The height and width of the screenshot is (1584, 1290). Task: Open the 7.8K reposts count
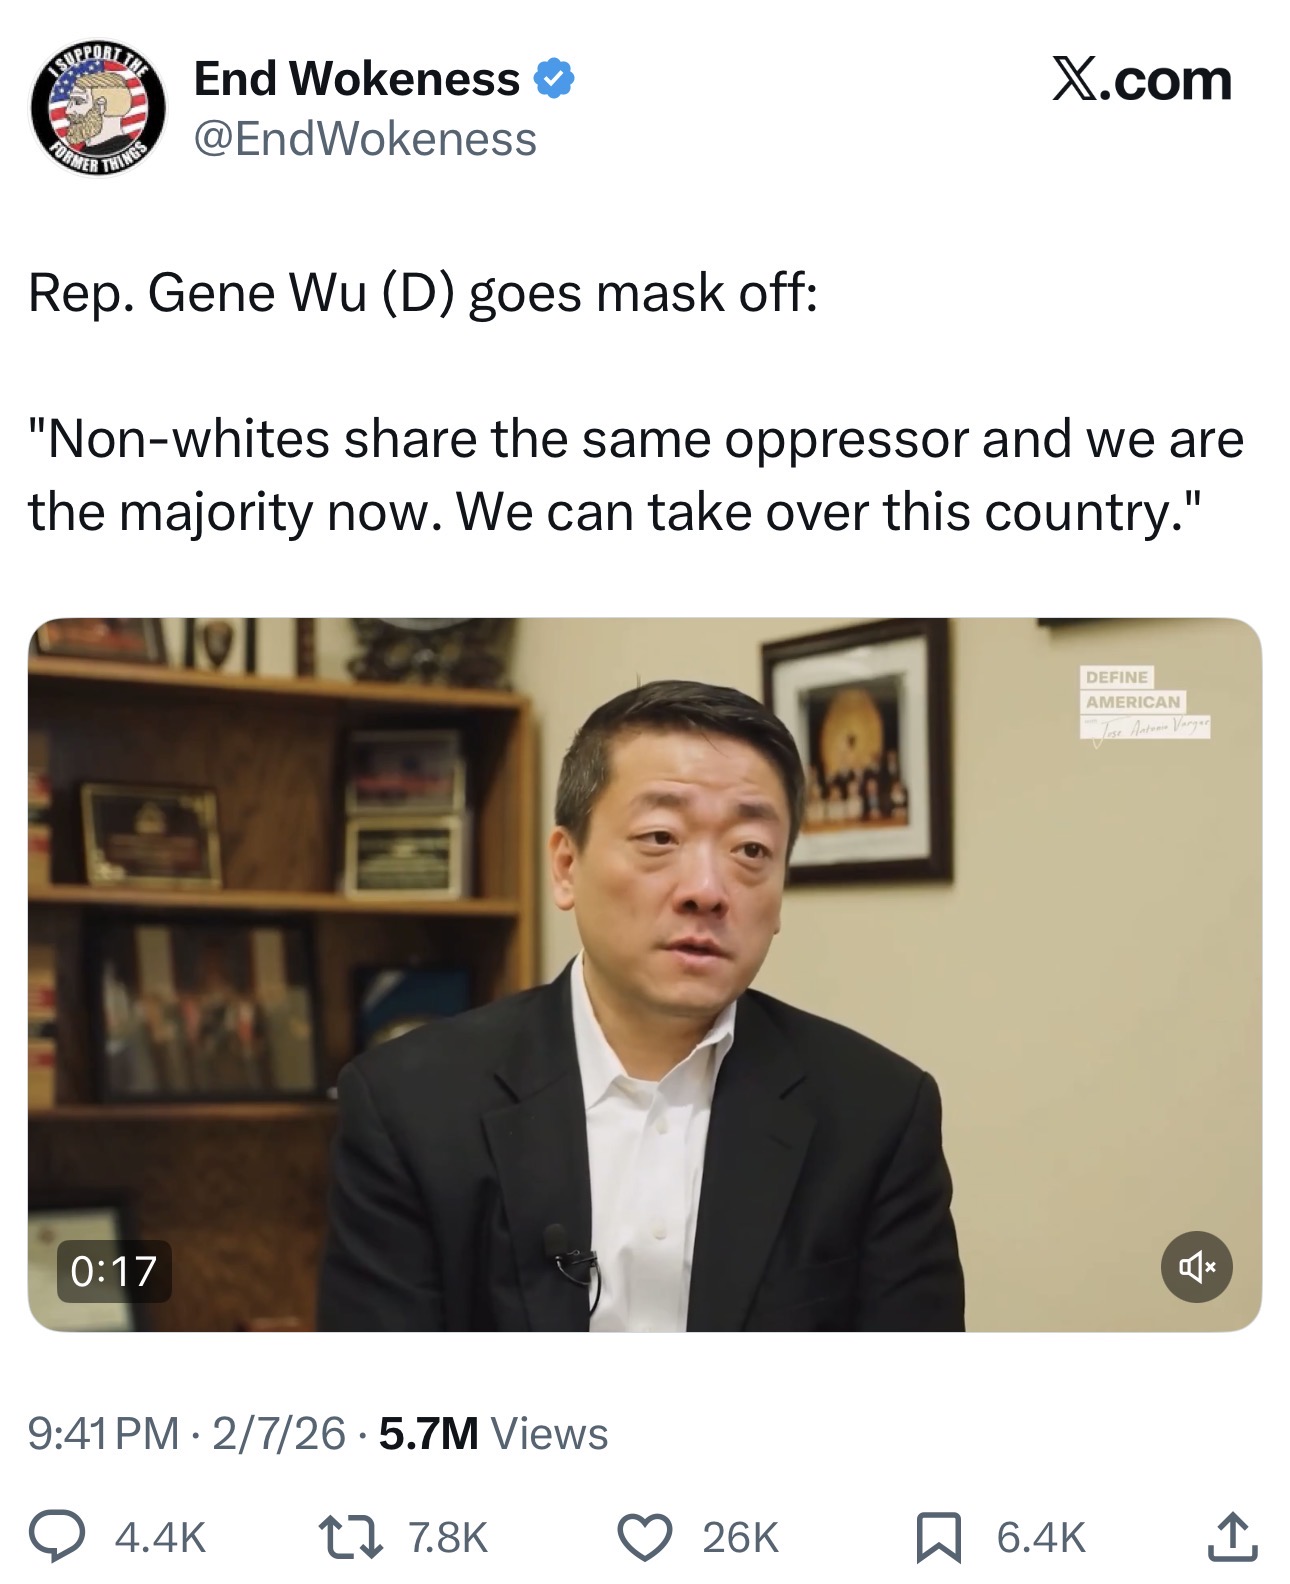tap(448, 1538)
